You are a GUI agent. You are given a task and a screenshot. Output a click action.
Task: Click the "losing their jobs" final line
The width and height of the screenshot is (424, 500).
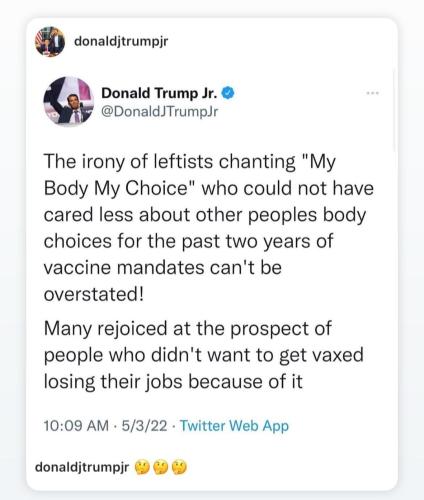pos(173,382)
